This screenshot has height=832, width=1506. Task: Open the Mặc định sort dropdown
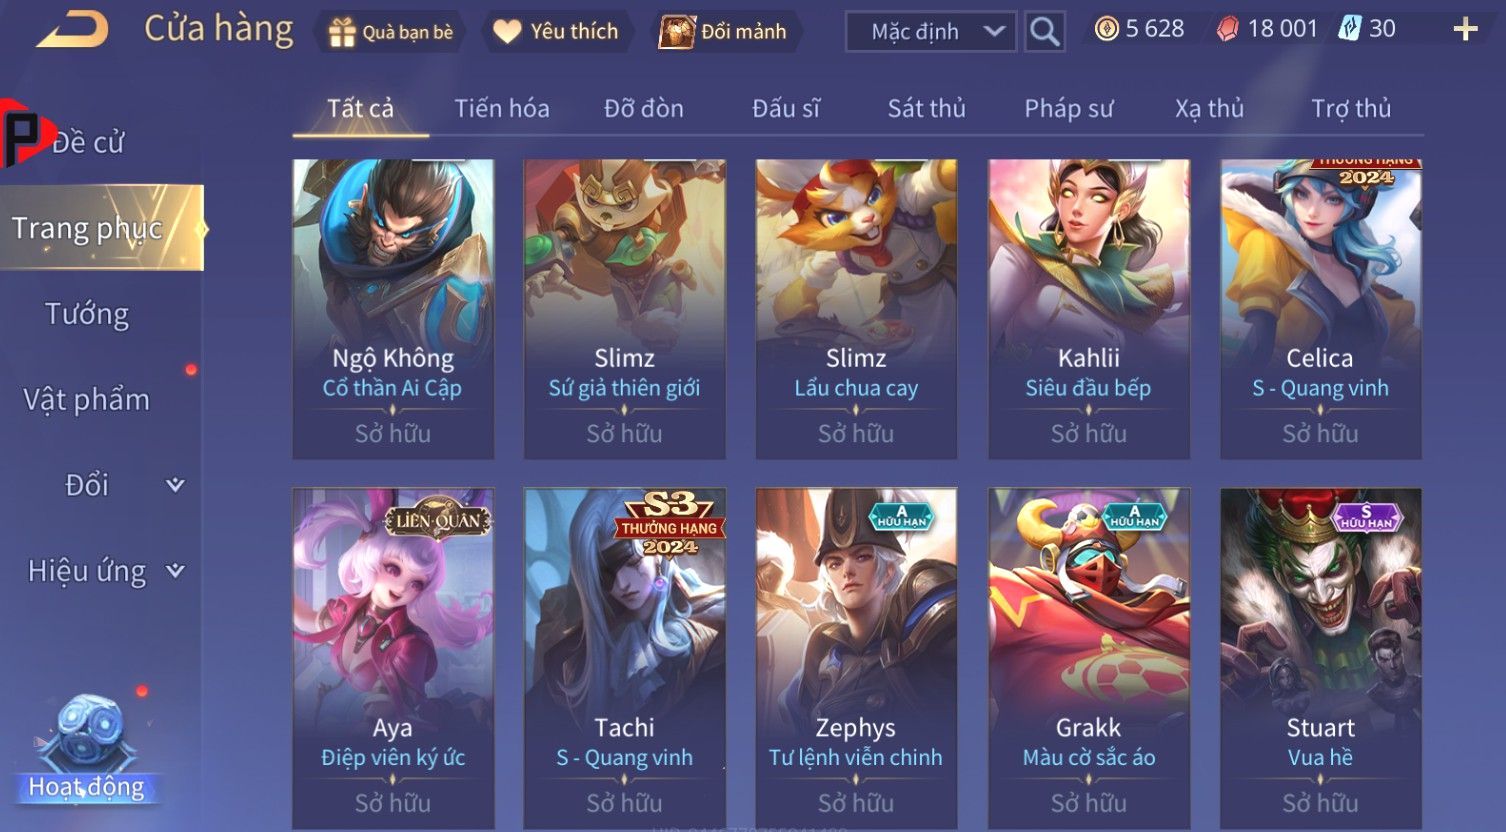(x=931, y=32)
